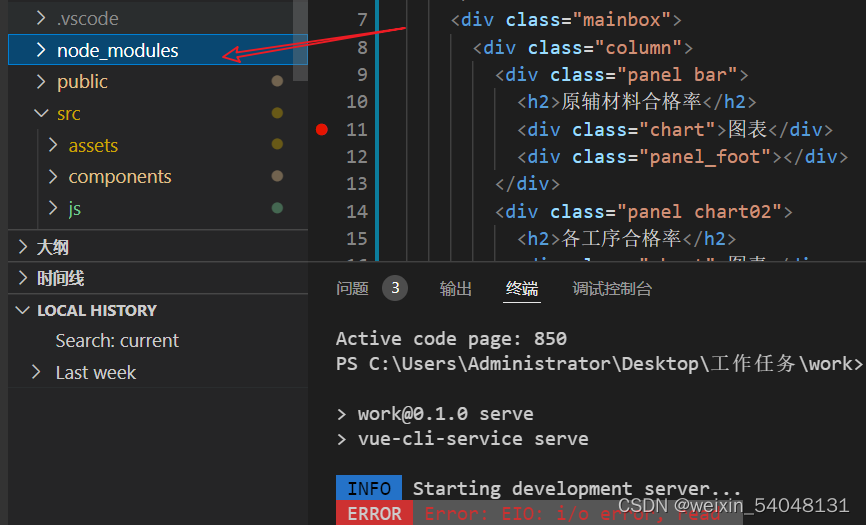
Task: Select the node_modules folder name
Action: (x=118, y=50)
